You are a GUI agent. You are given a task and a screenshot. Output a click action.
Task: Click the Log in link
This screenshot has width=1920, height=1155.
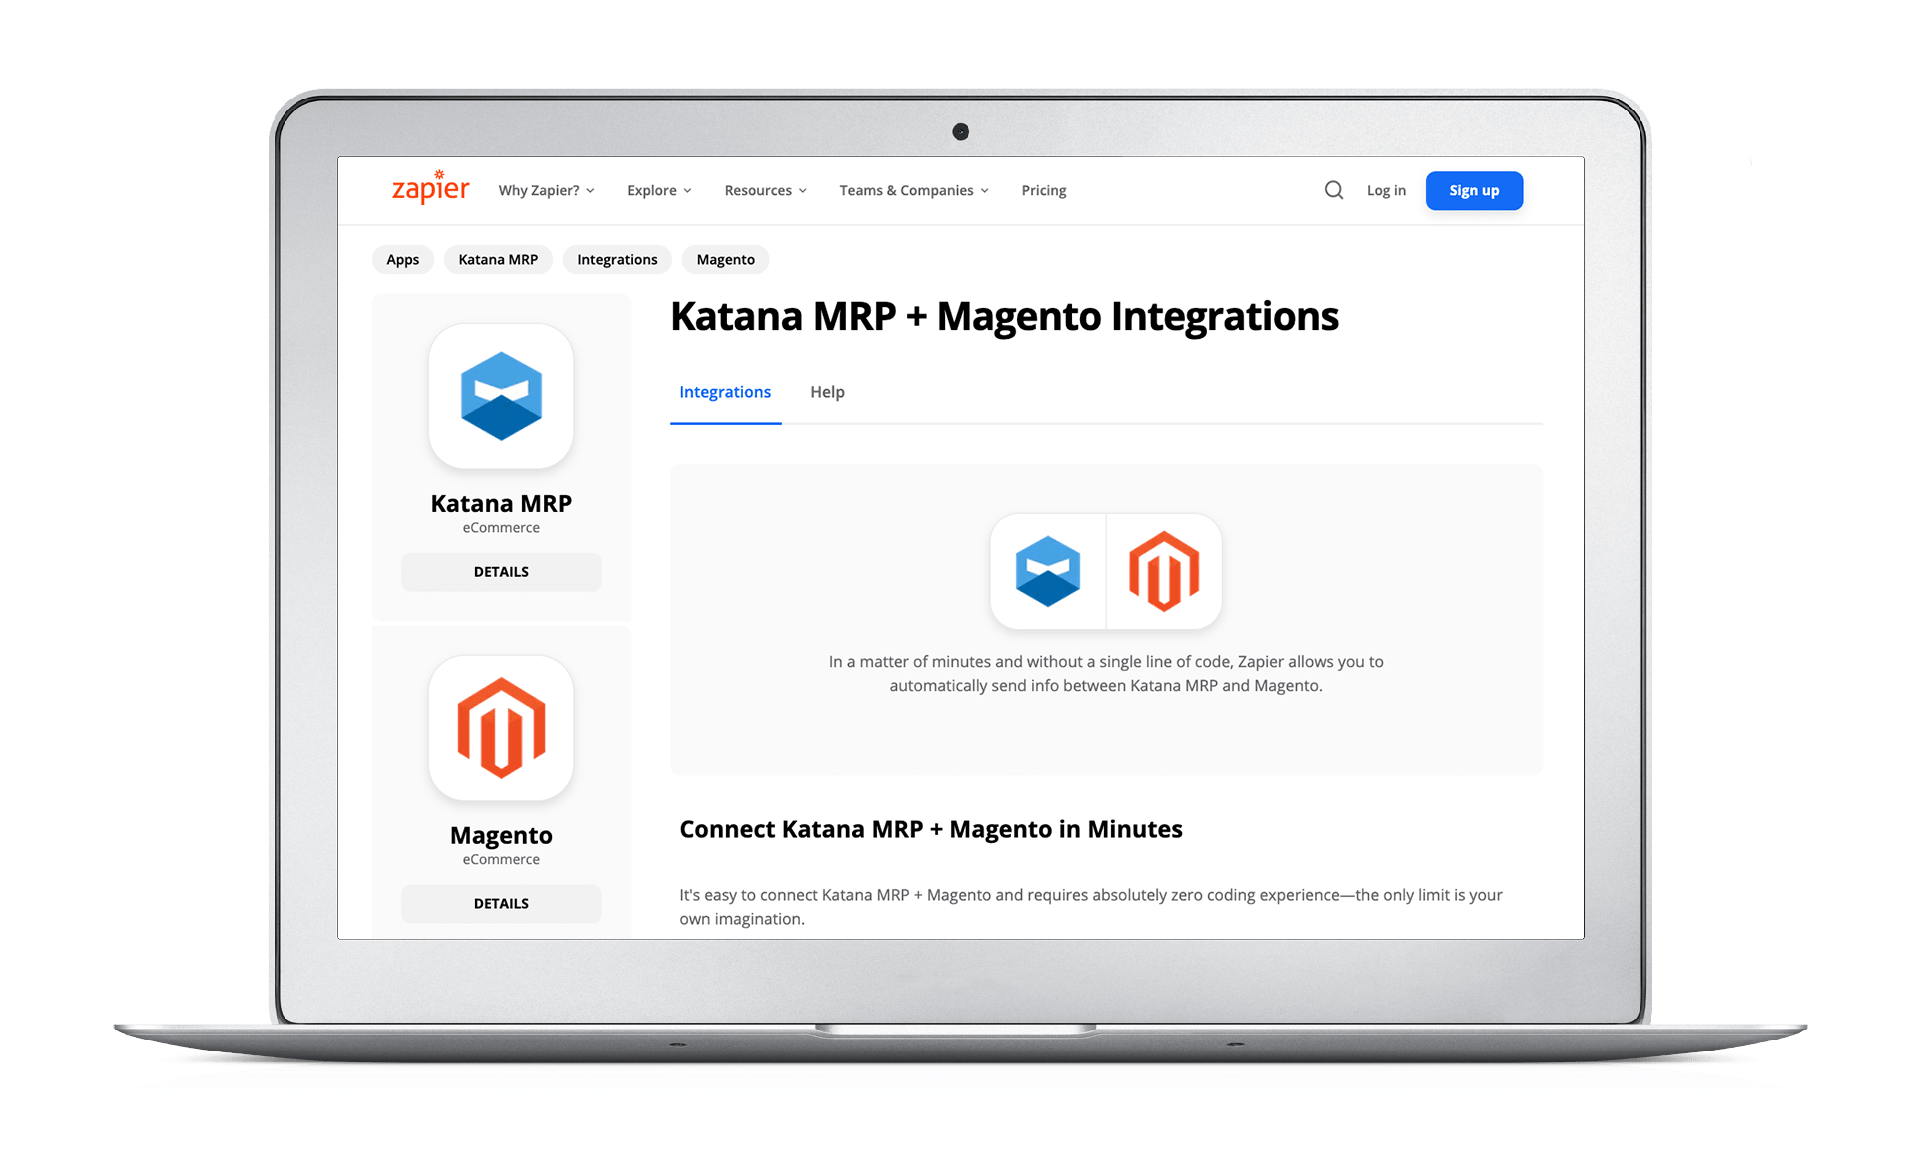pyautogui.click(x=1386, y=190)
